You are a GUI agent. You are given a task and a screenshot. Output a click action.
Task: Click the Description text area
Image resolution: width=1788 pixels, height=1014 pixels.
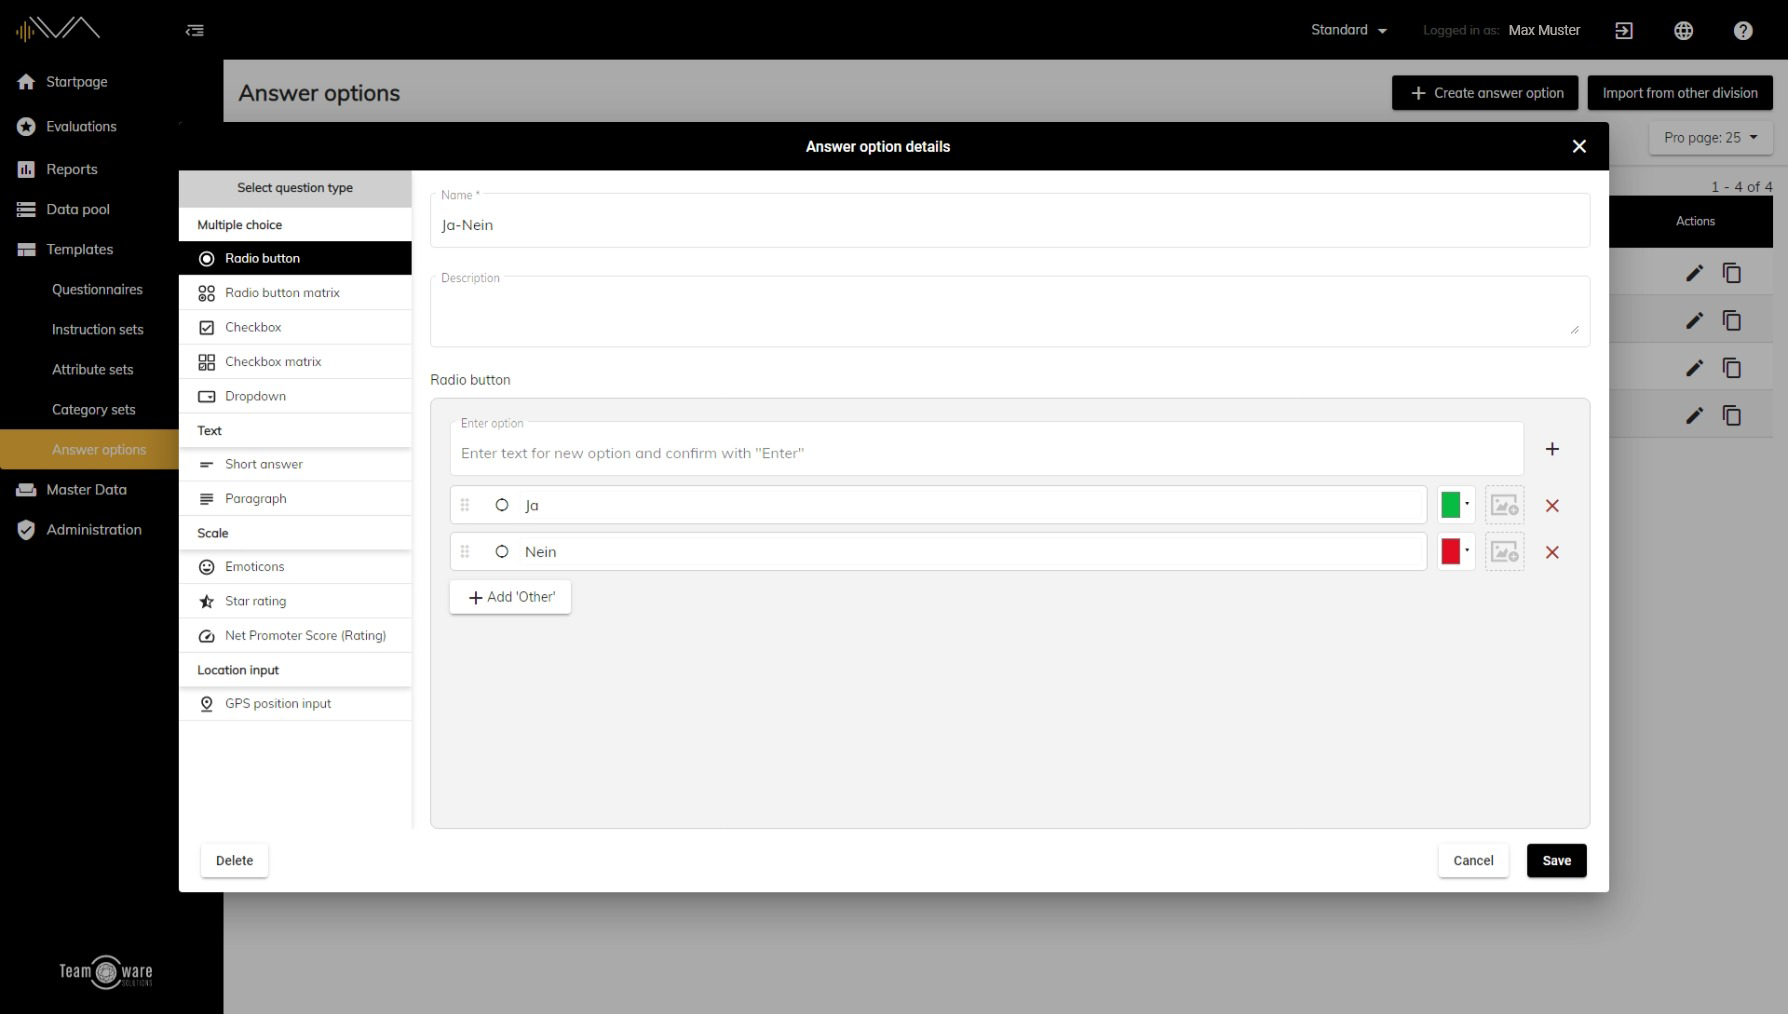1010,312
